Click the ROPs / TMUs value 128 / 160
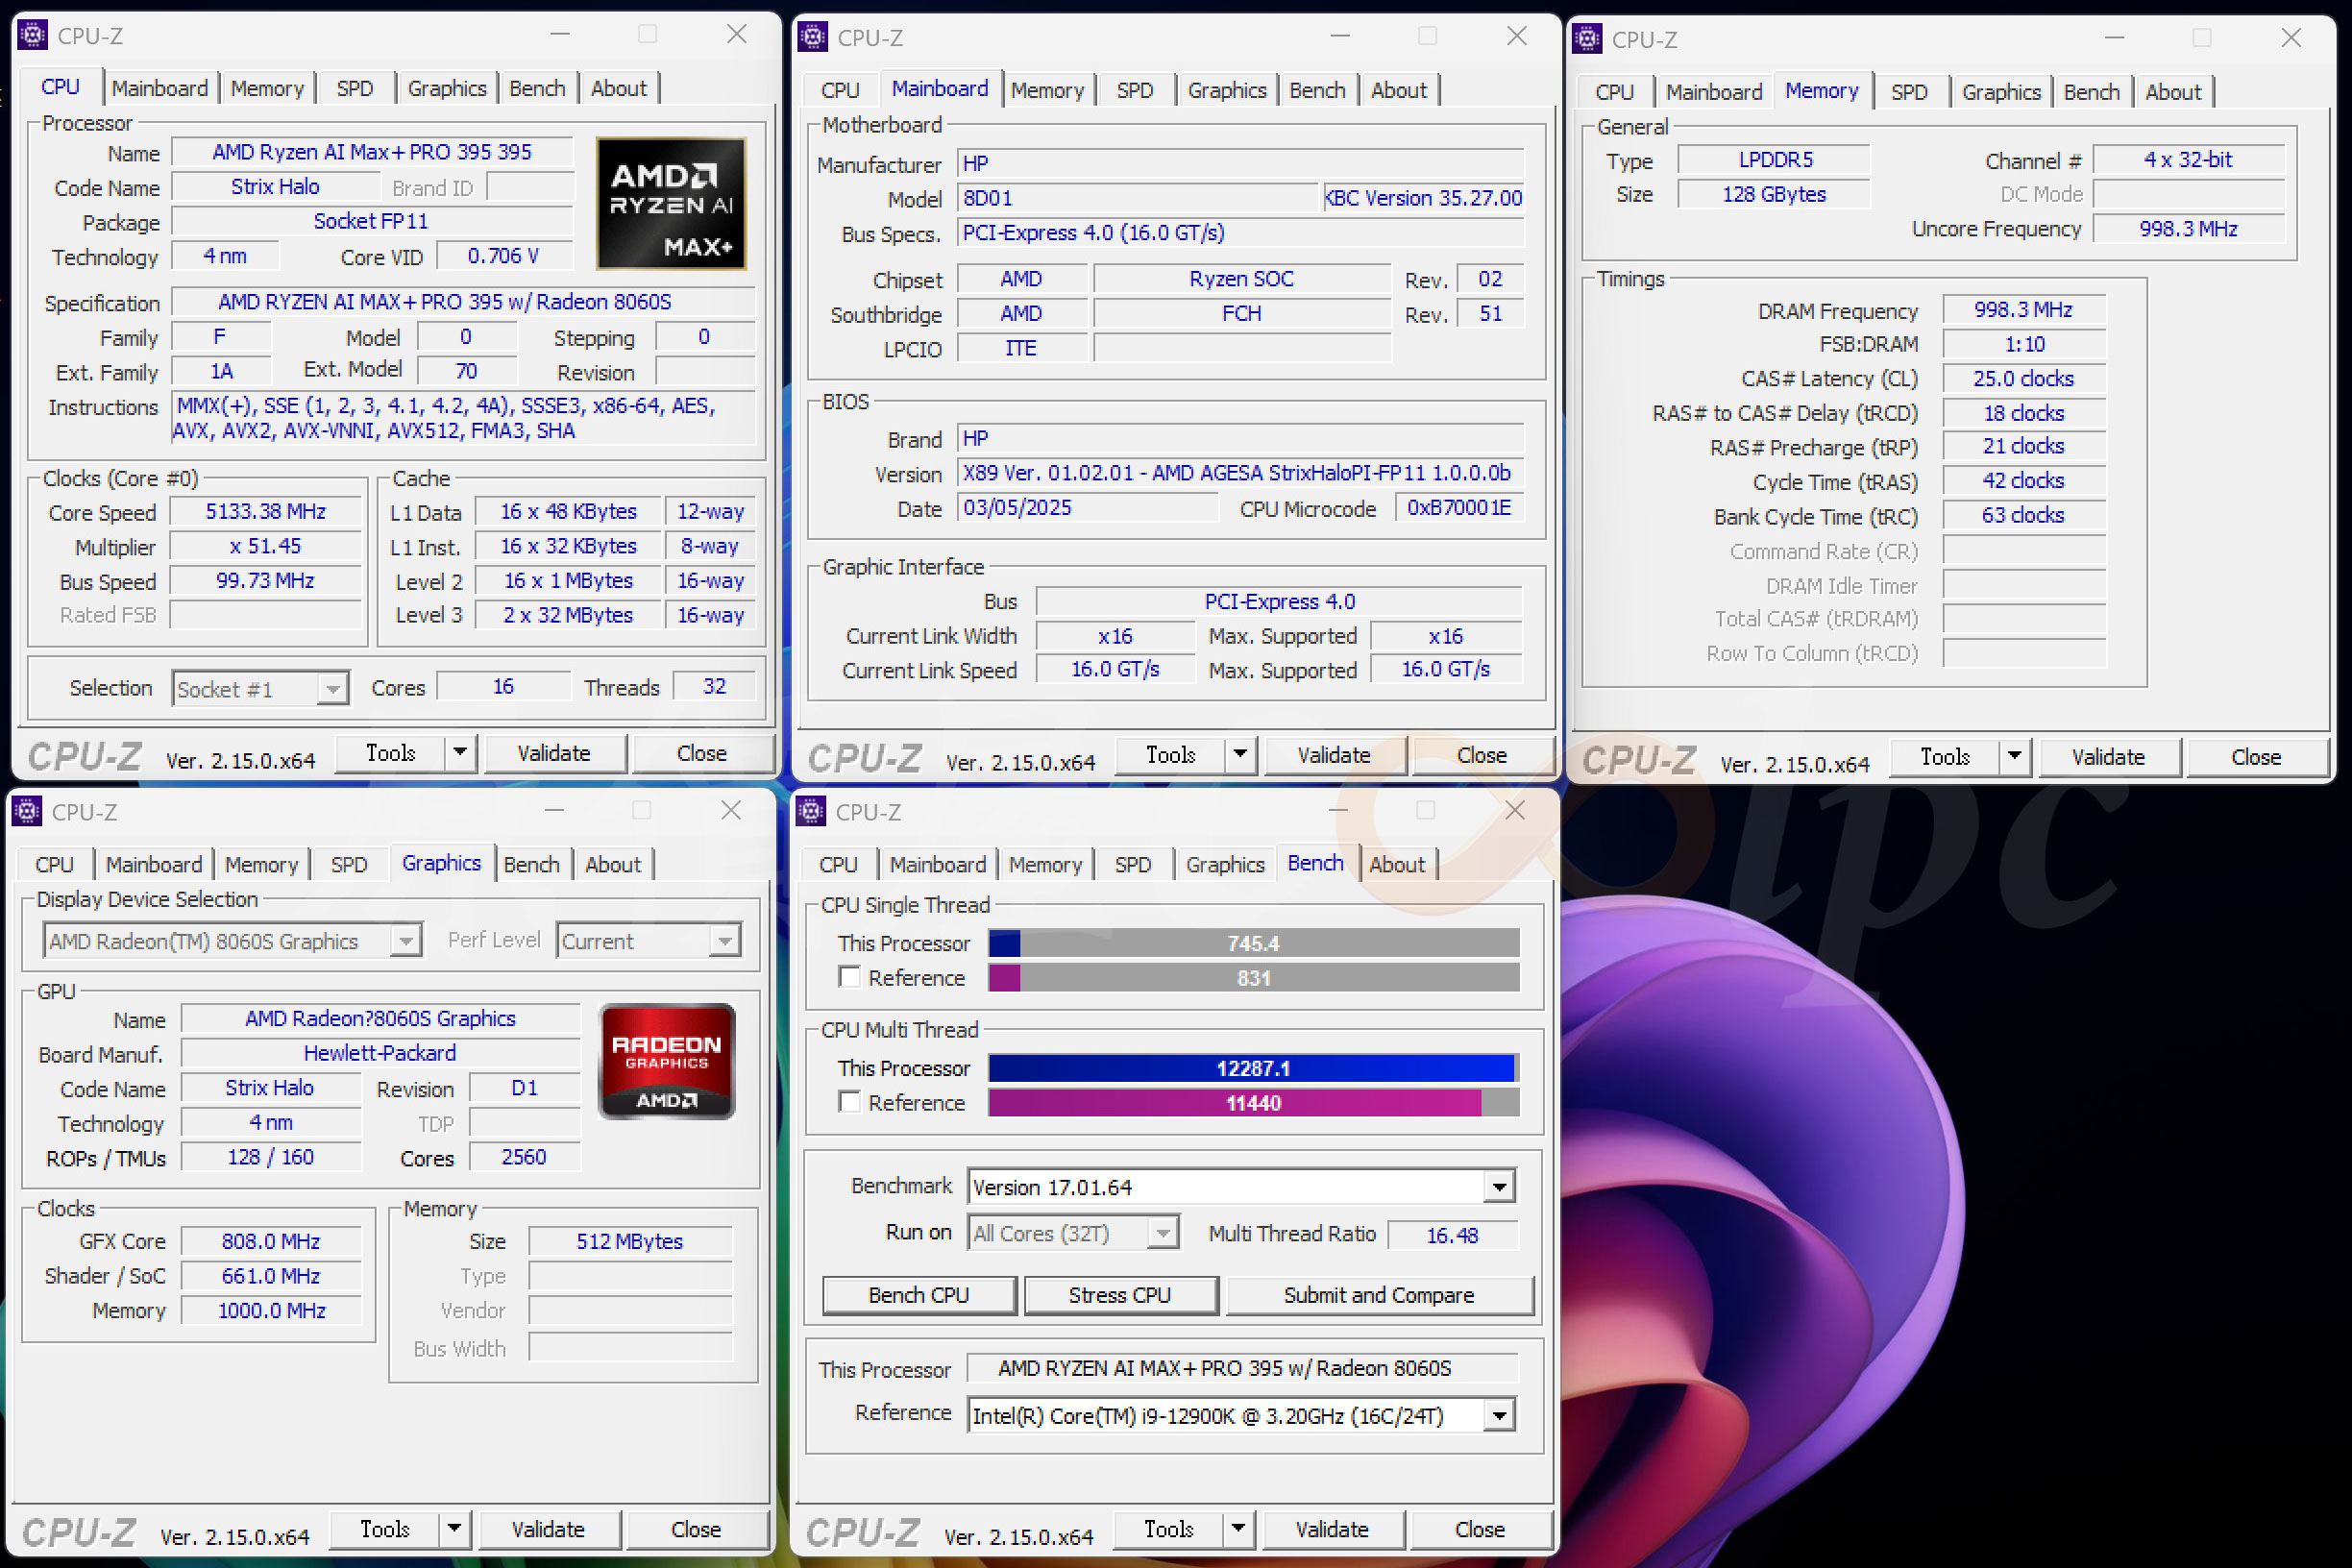This screenshot has width=2352, height=1568. (x=271, y=1157)
